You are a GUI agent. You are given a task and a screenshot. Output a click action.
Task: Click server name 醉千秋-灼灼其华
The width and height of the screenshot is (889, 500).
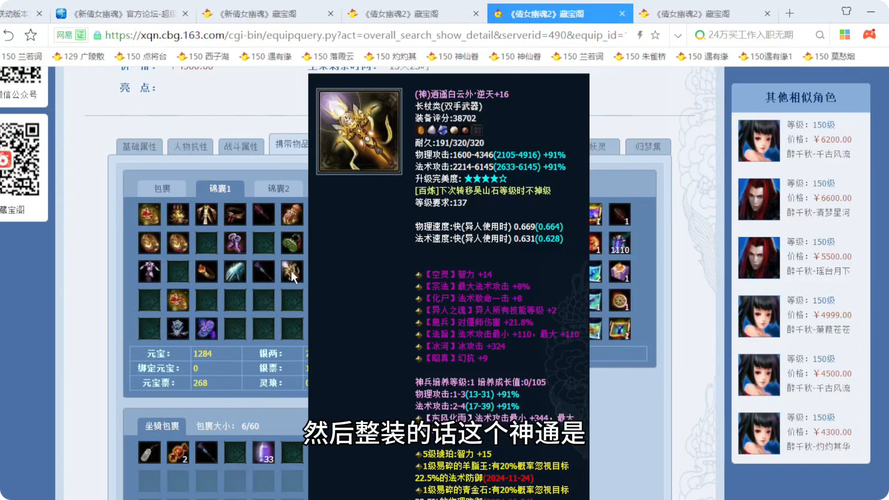[x=818, y=446]
